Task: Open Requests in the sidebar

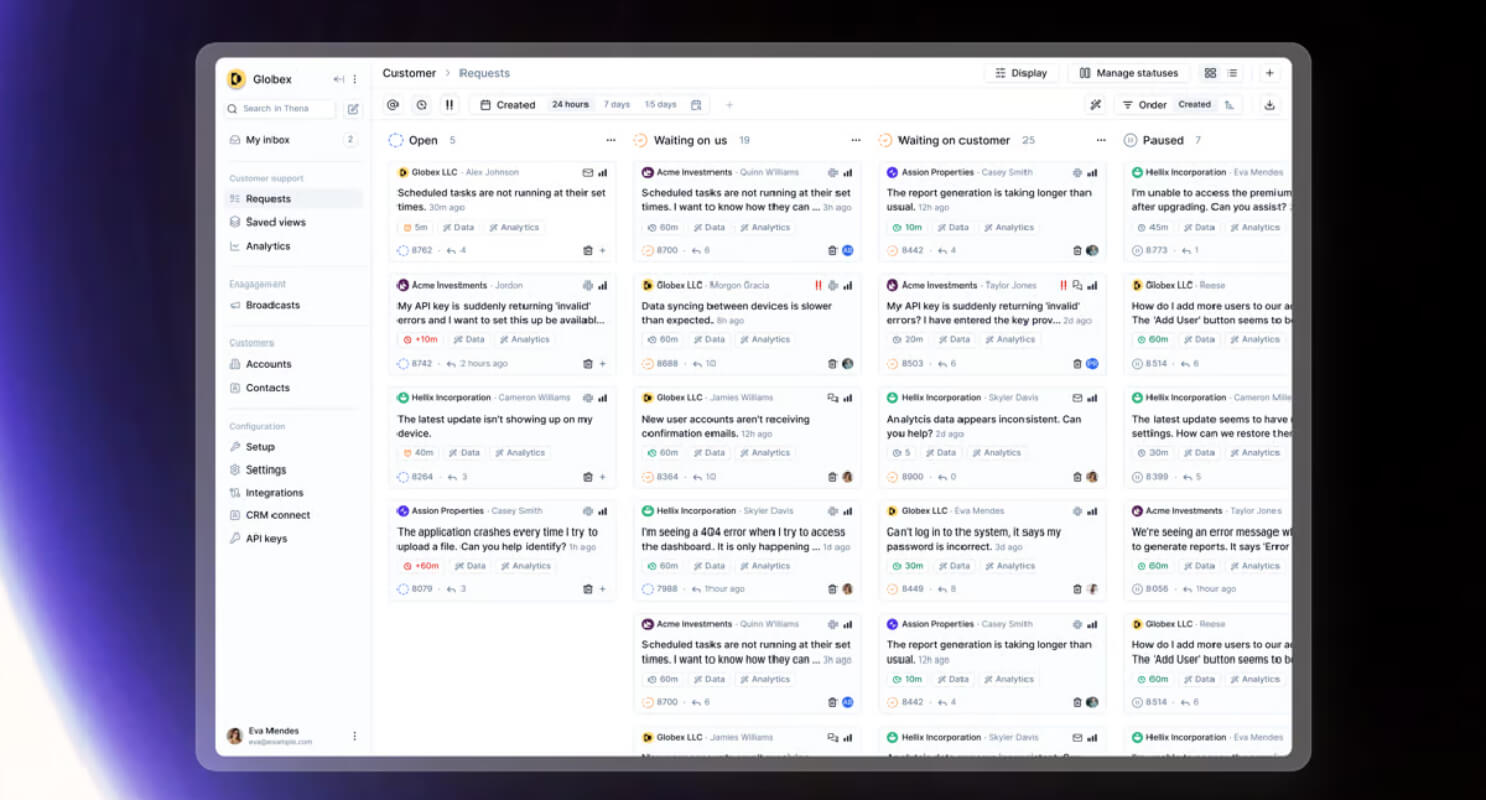Action: click(x=292, y=199)
